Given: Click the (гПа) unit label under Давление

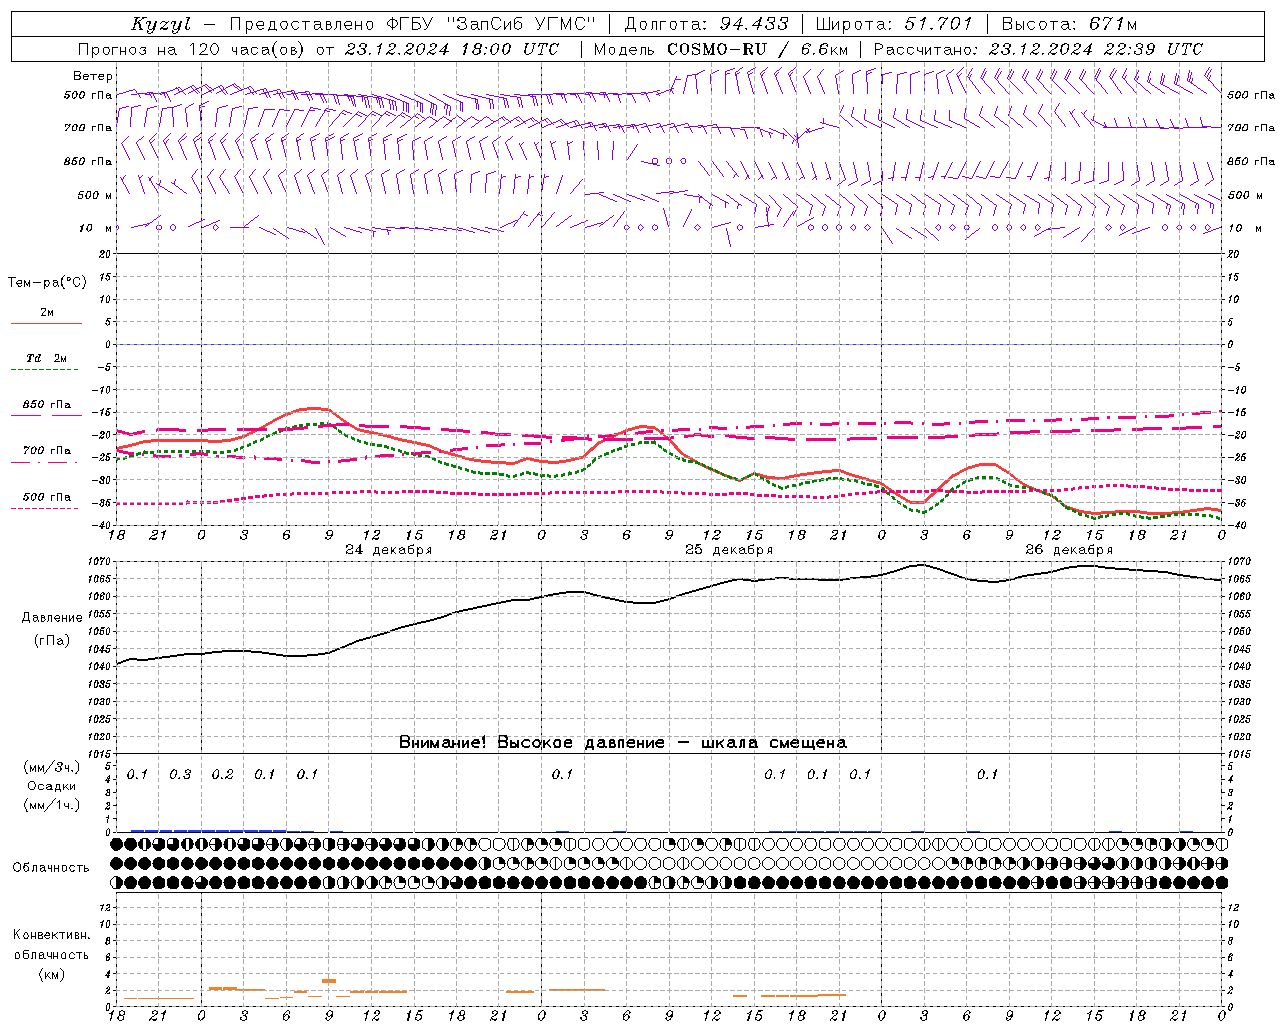Looking at the screenshot, I should [x=52, y=641].
